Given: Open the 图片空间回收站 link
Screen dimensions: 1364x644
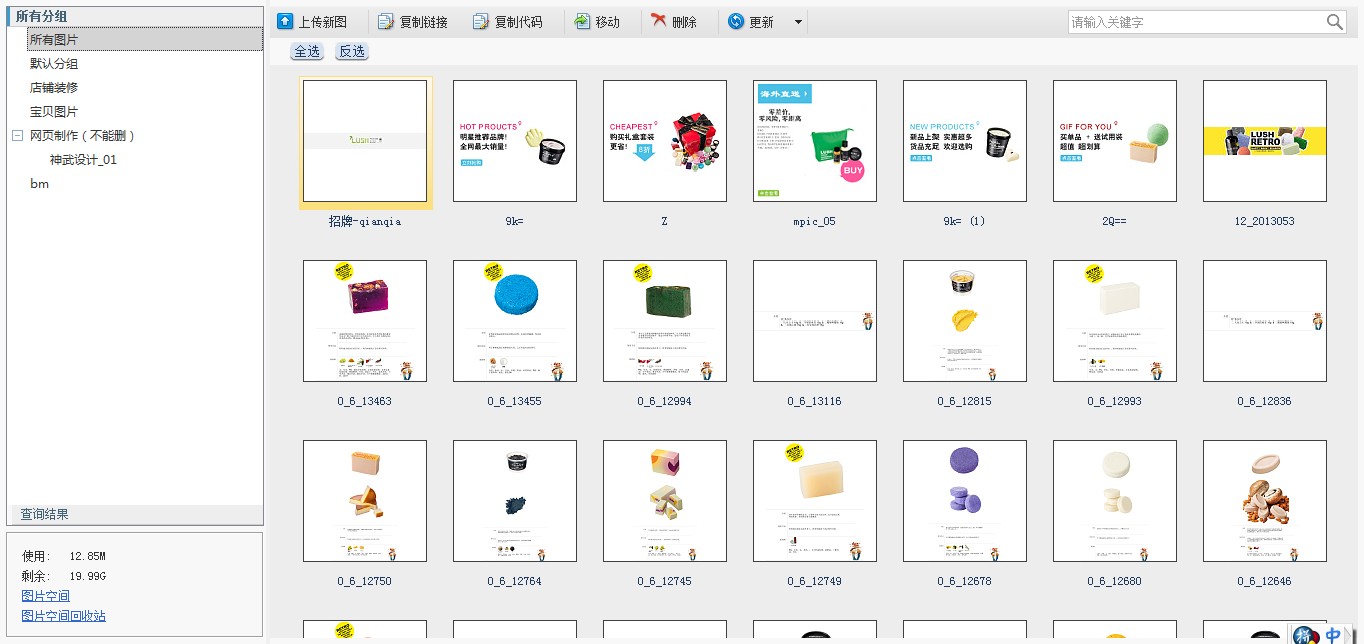Looking at the screenshot, I should point(64,616).
